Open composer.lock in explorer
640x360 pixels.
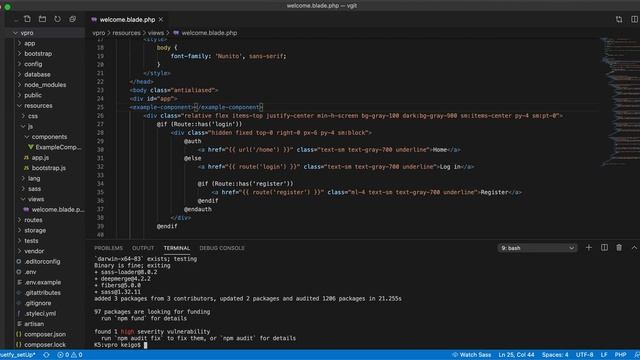(x=41, y=344)
